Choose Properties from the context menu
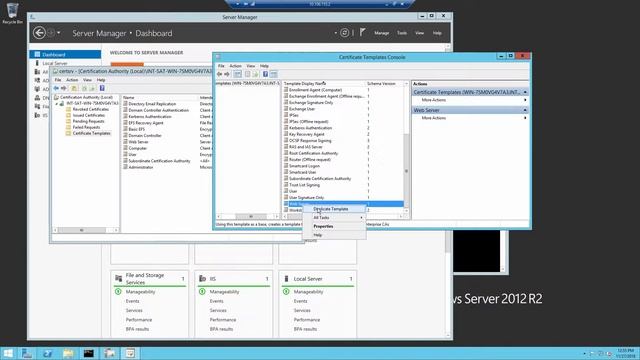 point(334,227)
